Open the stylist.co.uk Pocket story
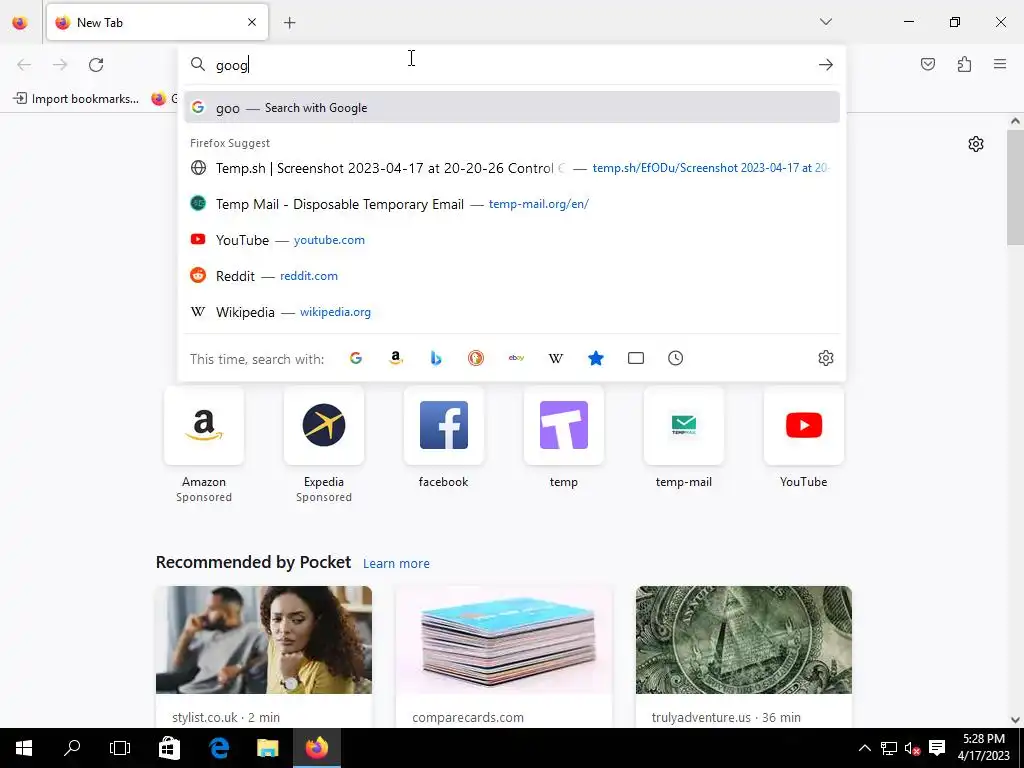This screenshot has height=768, width=1024. pyautogui.click(x=264, y=656)
